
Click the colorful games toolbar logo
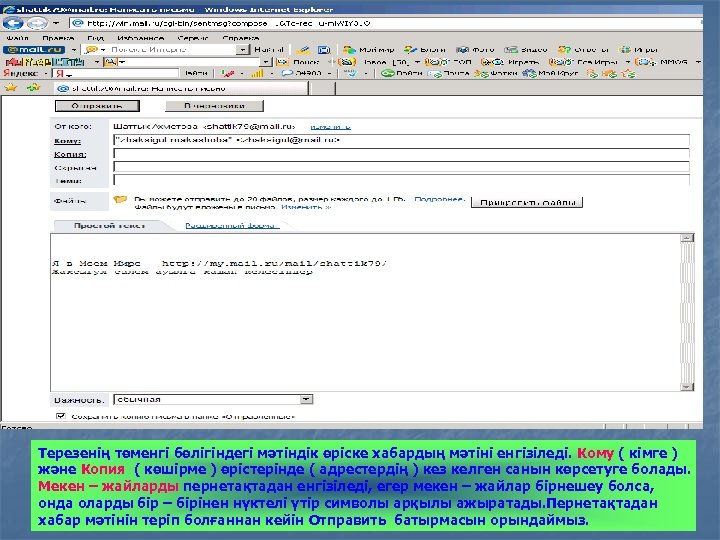[x=45, y=62]
